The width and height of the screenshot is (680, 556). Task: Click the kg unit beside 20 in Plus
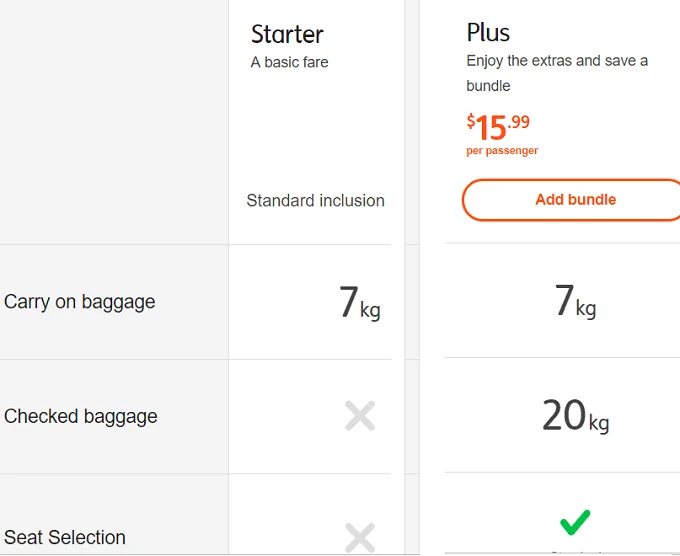click(x=599, y=423)
